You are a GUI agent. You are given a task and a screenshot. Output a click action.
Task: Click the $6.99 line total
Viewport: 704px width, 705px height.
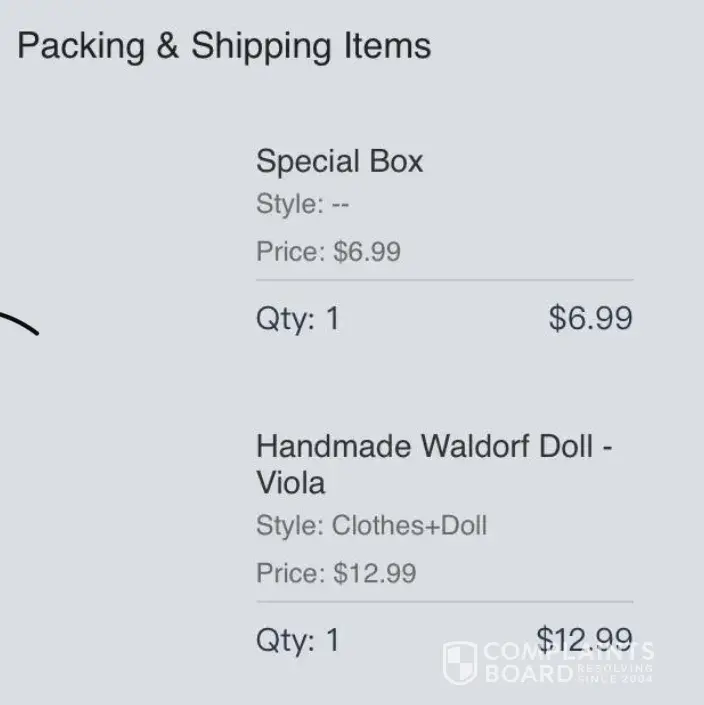tap(590, 319)
